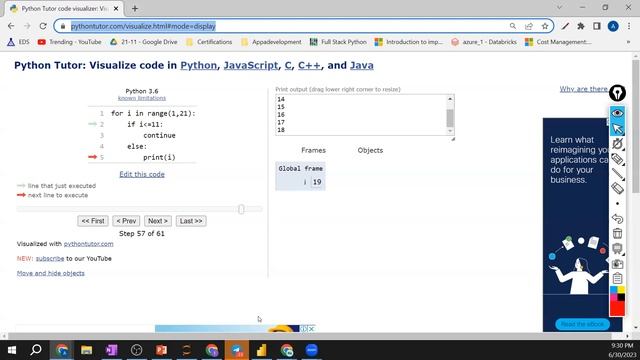Click the share page icon in address bar
Image resolution: width=640 pixels, height=360 pixels.
point(529,26)
